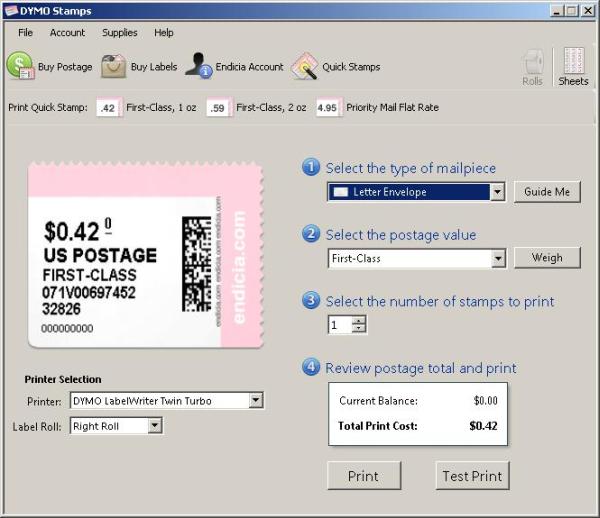Click the 'Priority Mail Flat Rate' label
Screen dimensions: 600x518
[393, 108]
